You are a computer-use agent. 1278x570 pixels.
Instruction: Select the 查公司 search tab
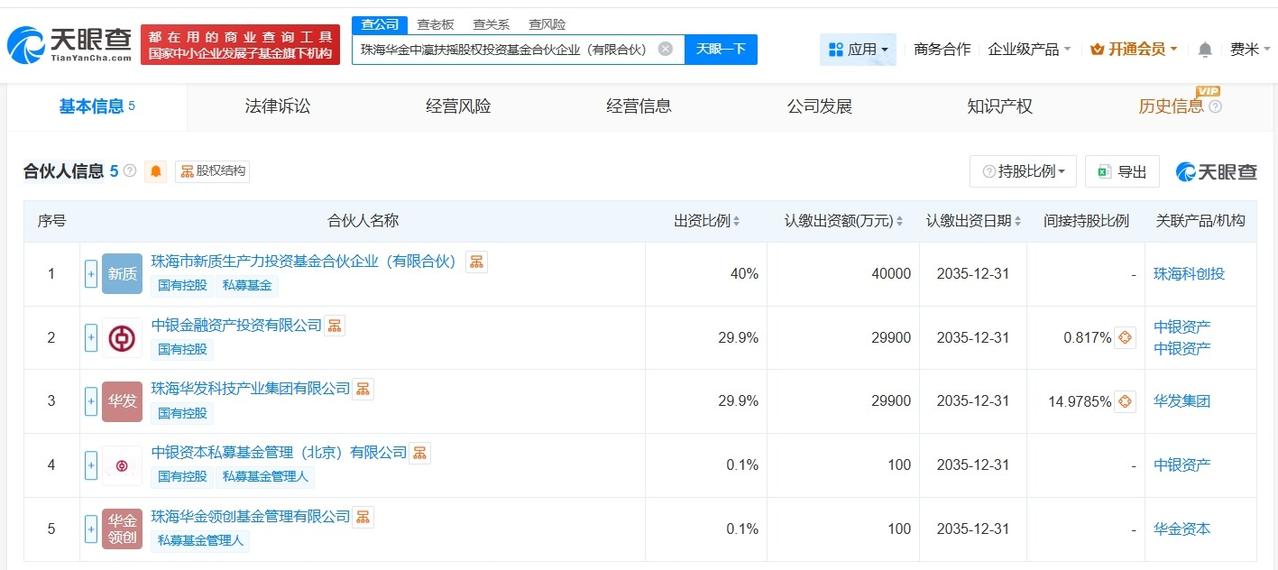click(x=379, y=24)
